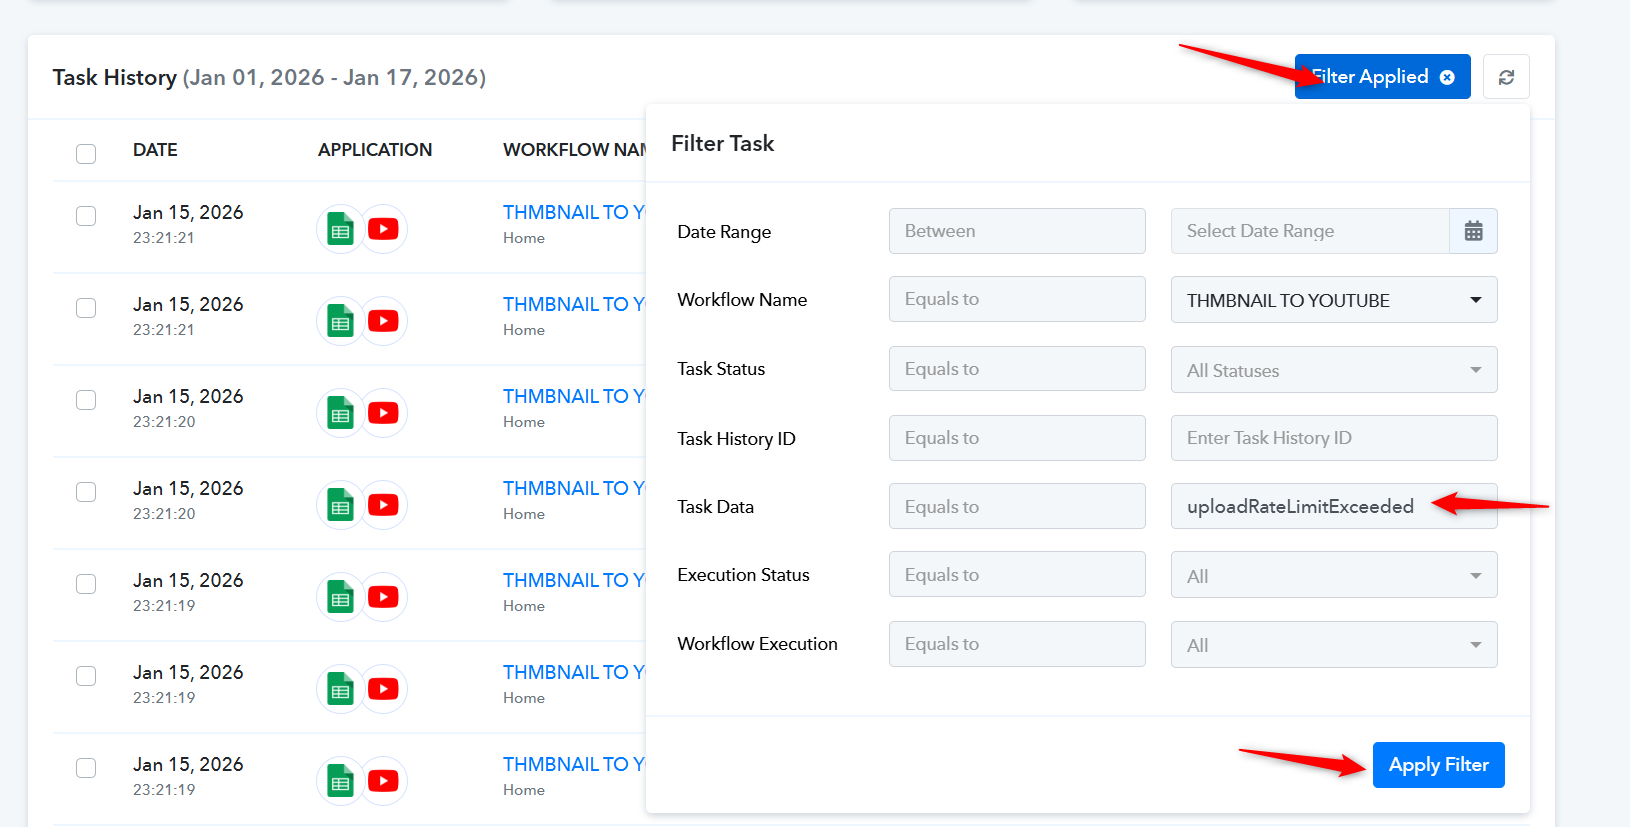Click the Enter Task History ID field

1333,438
